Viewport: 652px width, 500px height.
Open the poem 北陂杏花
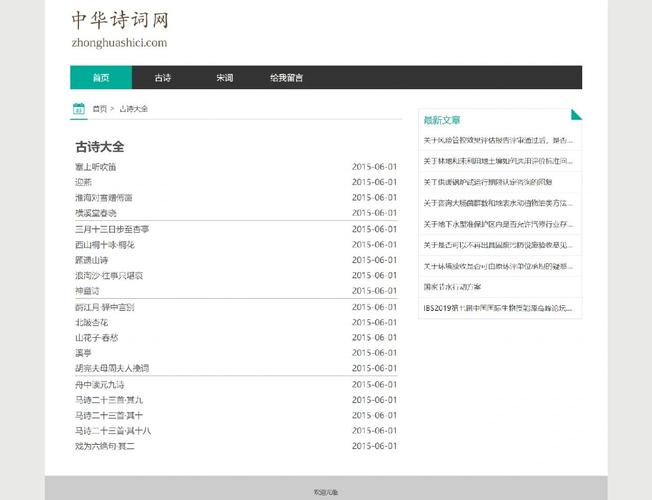(x=91, y=322)
